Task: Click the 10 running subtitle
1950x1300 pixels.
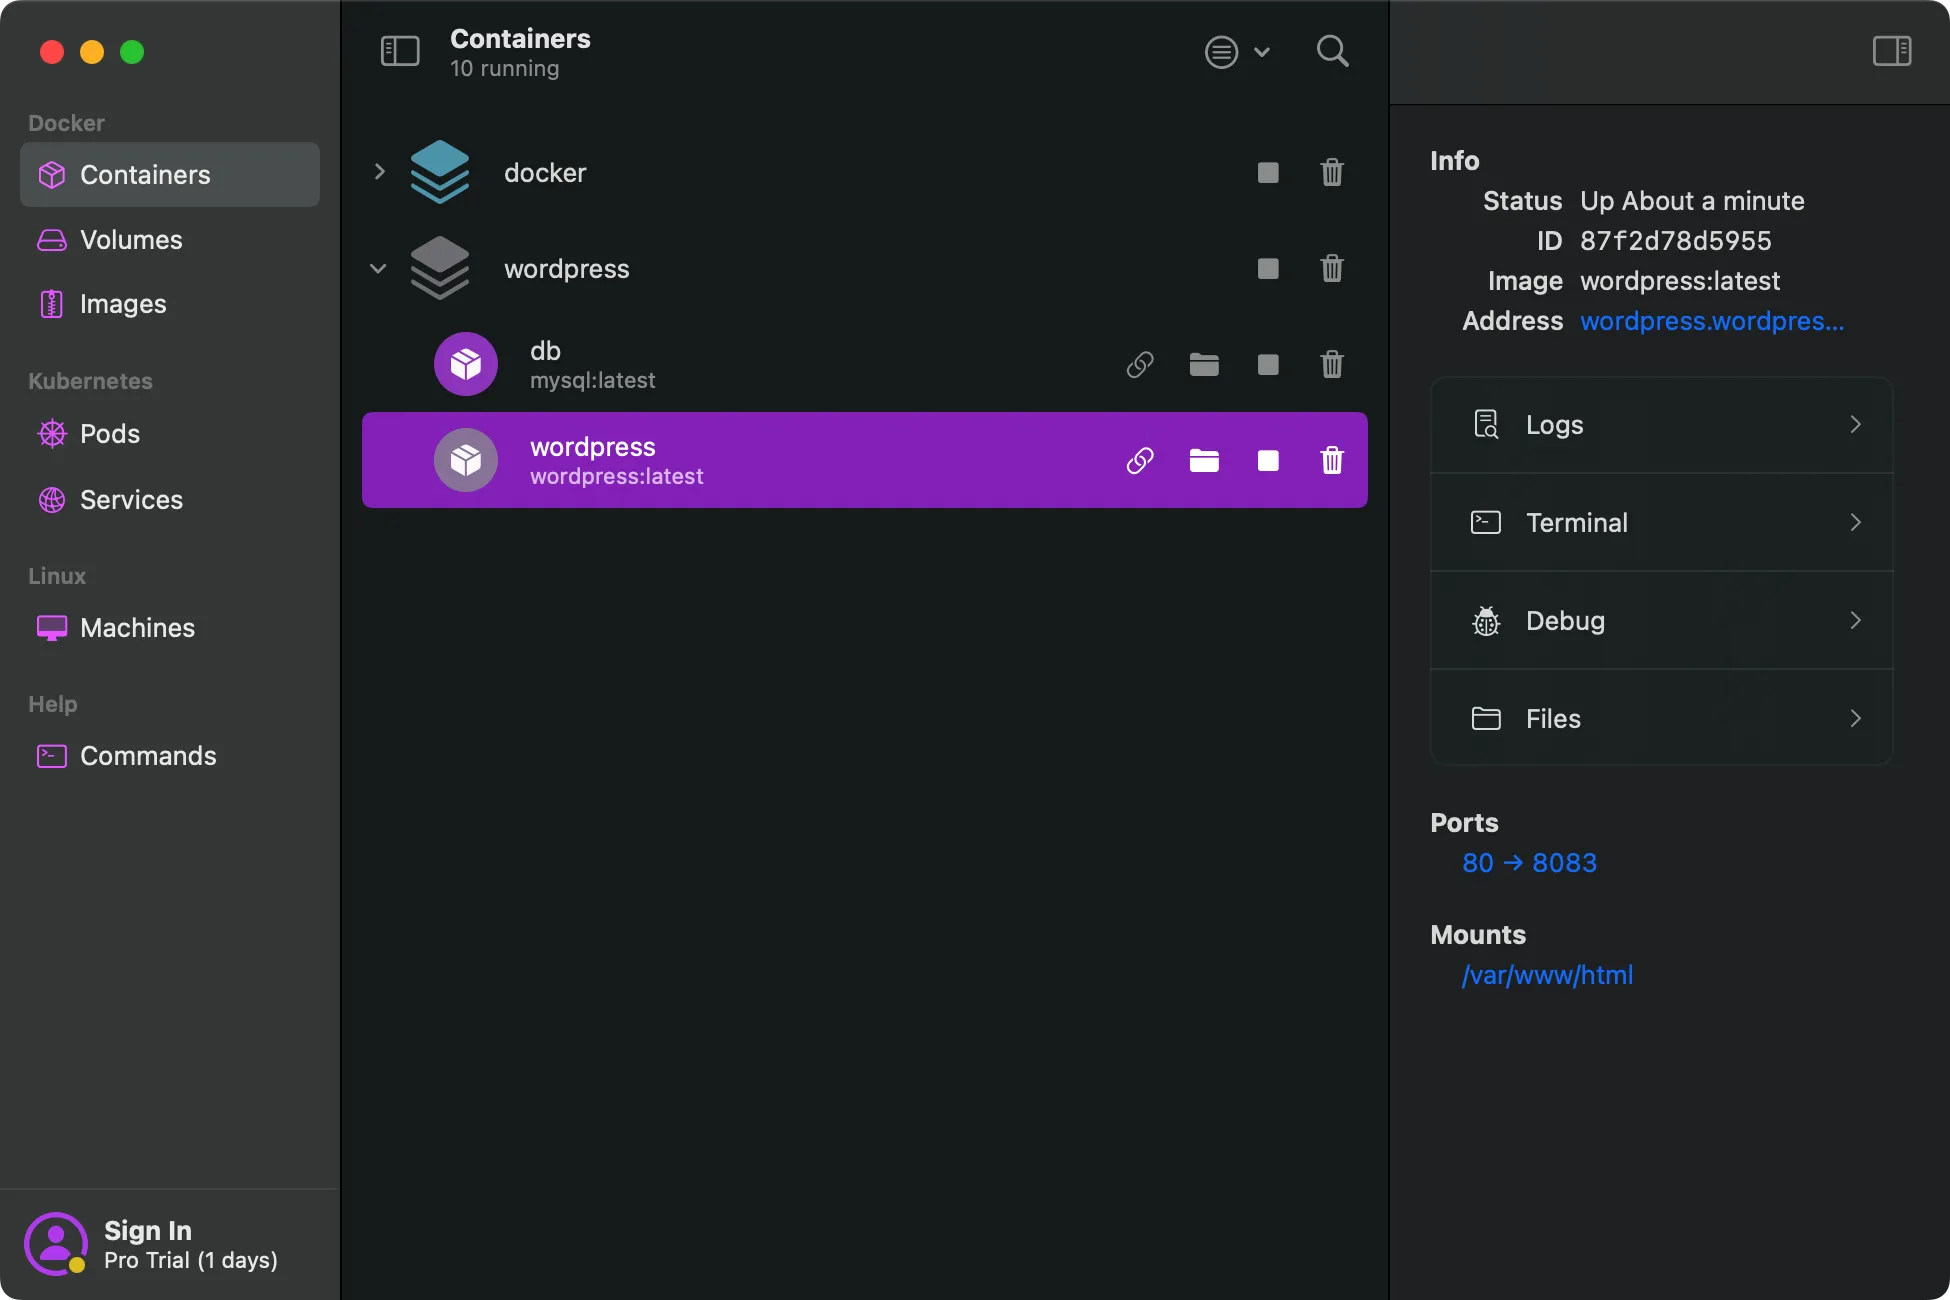Action: [x=505, y=69]
